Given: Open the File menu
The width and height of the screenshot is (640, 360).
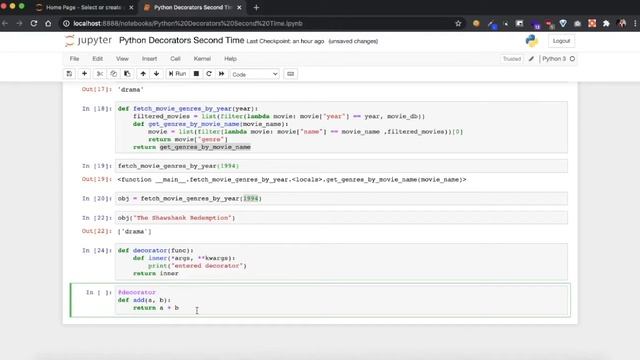Looking at the screenshot, I should [74, 59].
